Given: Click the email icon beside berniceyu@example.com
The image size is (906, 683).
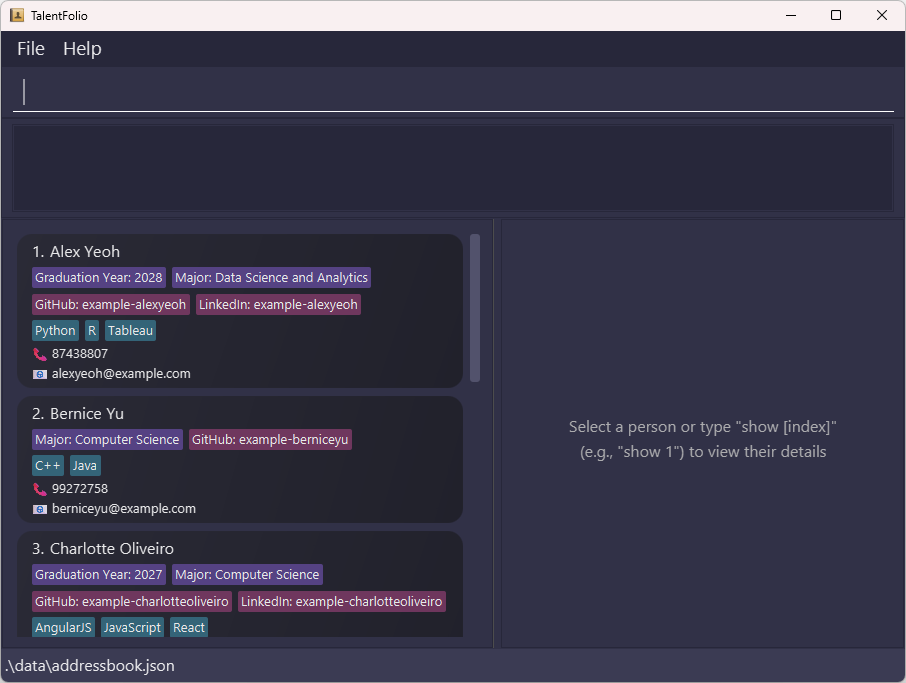Looking at the screenshot, I should pos(40,509).
